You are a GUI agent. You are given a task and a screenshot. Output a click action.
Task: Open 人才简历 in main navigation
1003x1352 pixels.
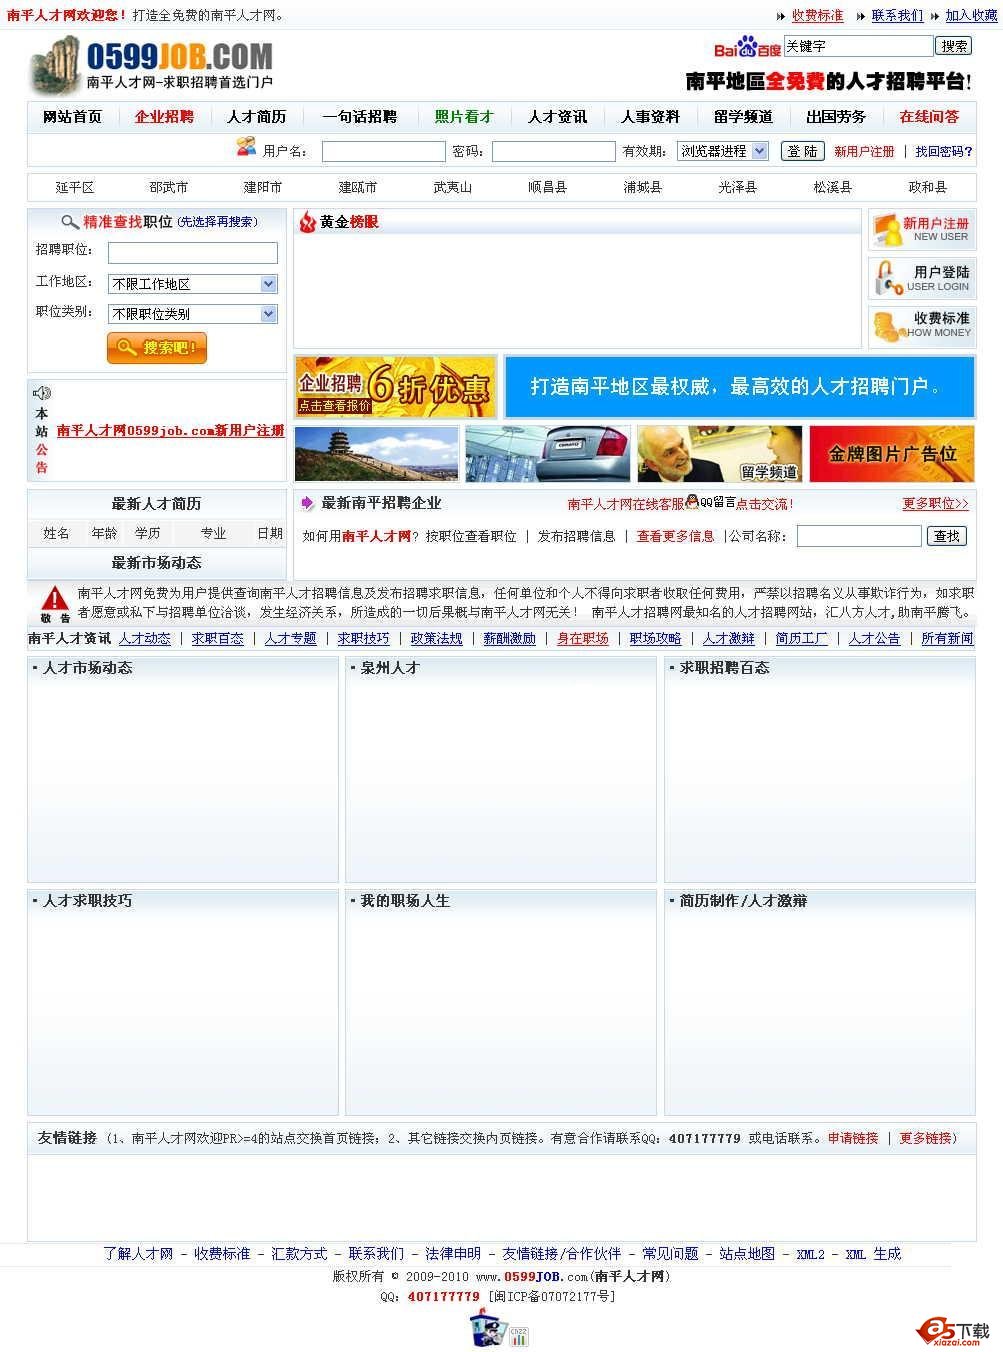click(256, 117)
